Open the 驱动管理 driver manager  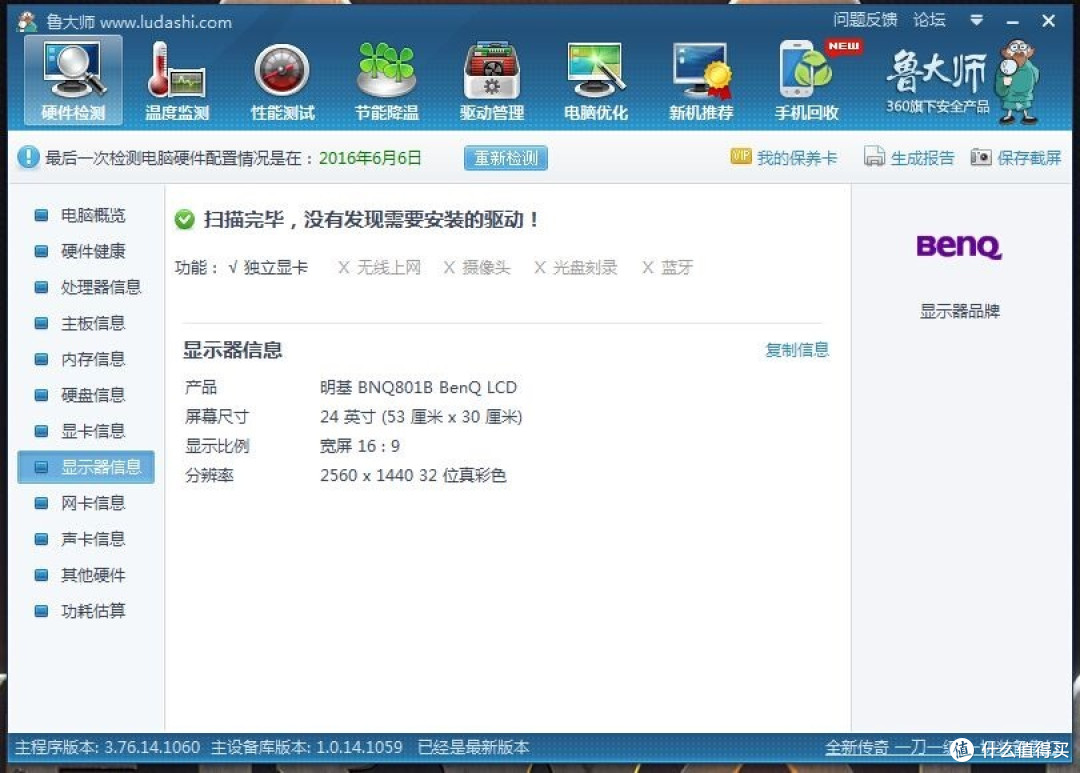point(492,81)
